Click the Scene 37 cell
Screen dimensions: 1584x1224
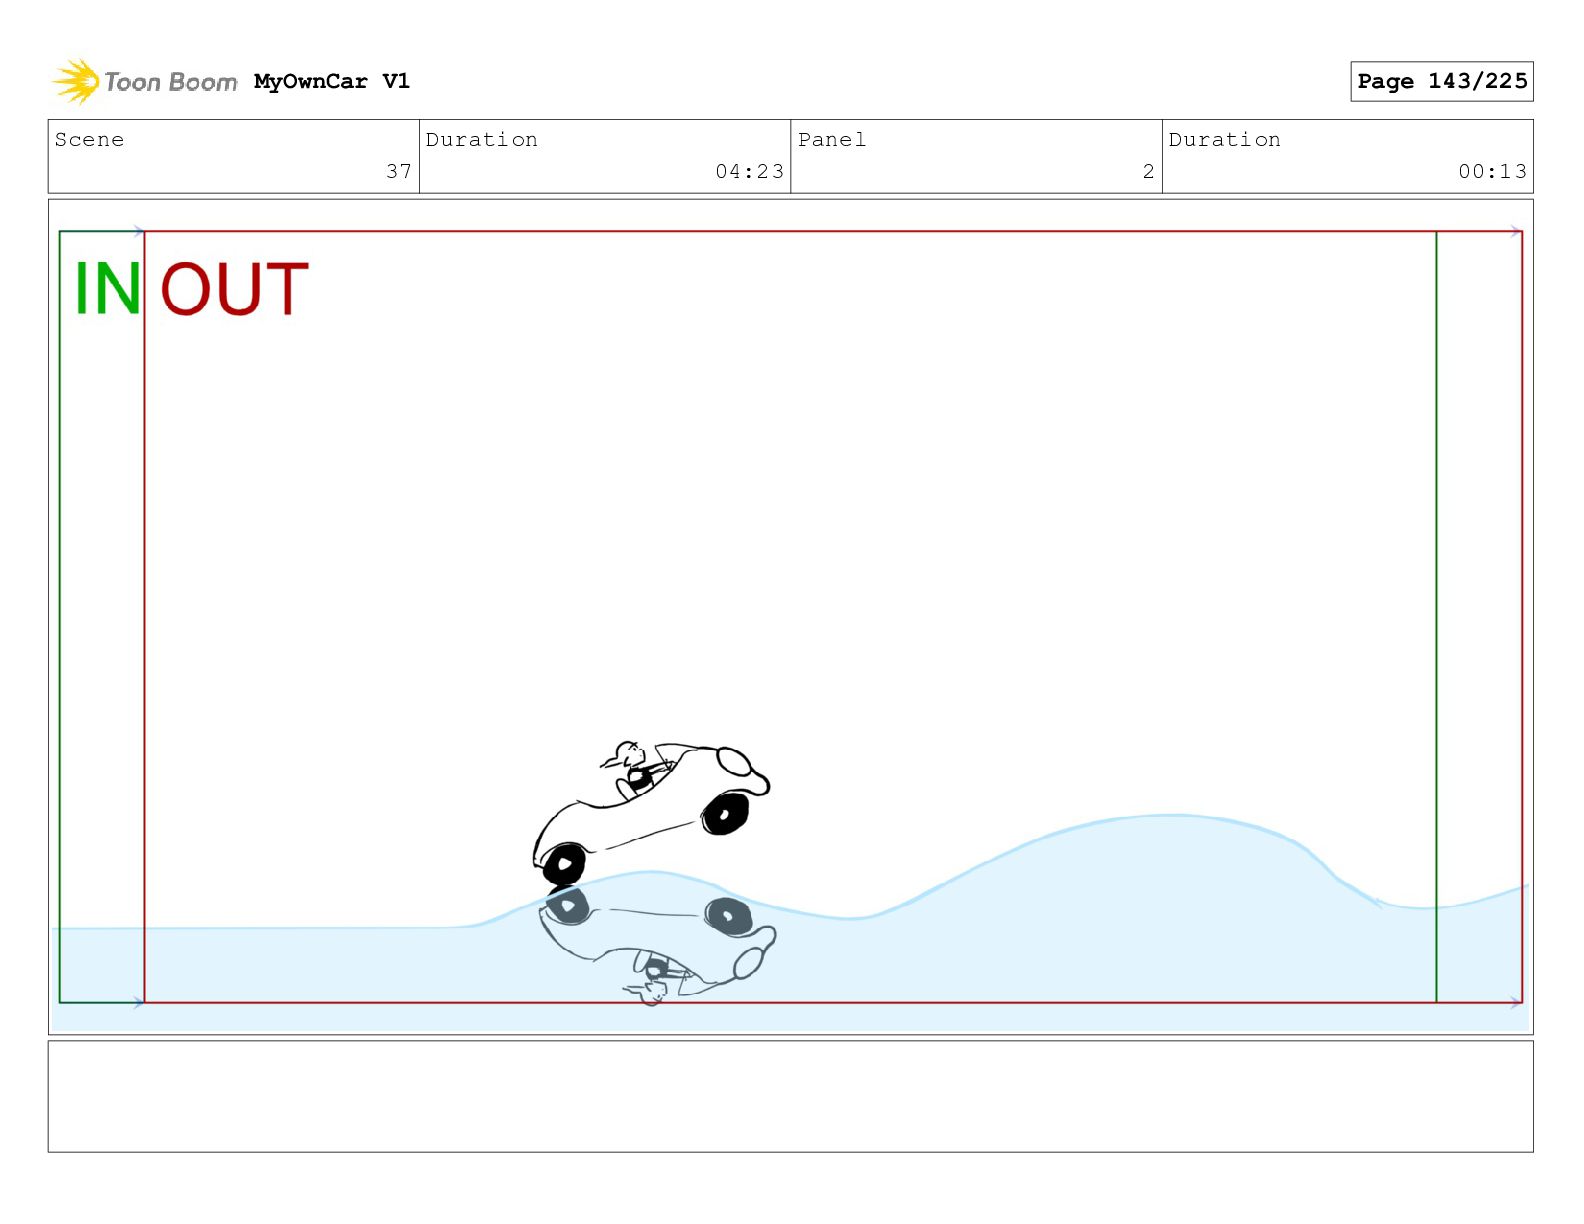(x=233, y=156)
